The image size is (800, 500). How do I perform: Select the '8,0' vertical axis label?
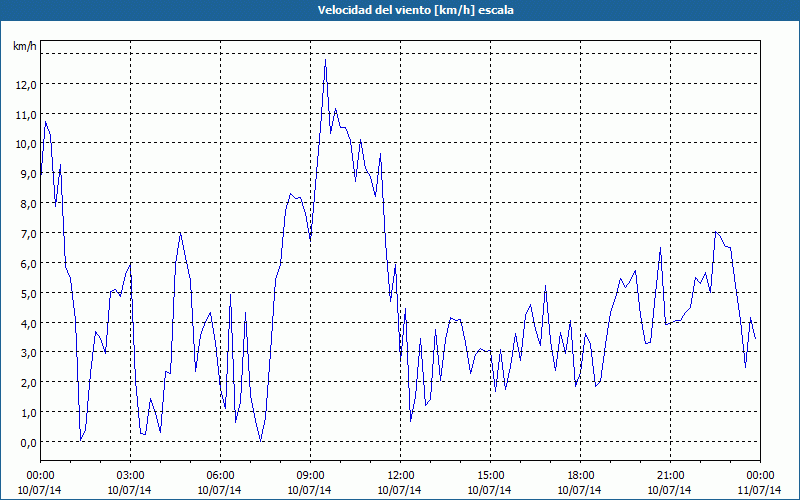(x=29, y=204)
